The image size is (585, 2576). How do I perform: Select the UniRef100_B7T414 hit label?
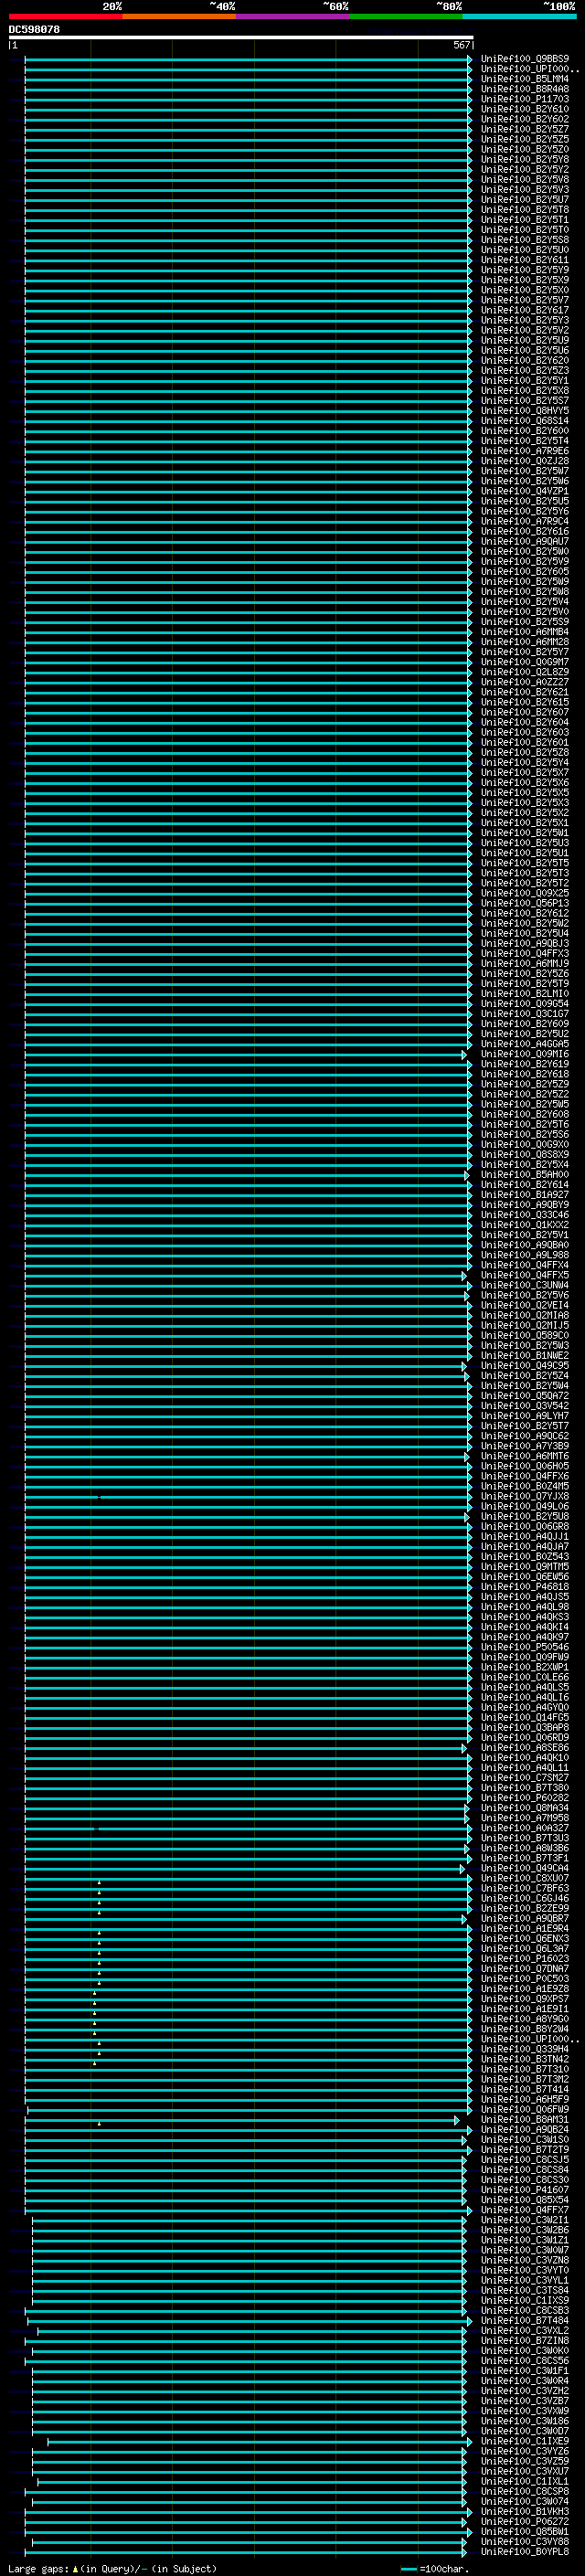[x=525, y=2089]
